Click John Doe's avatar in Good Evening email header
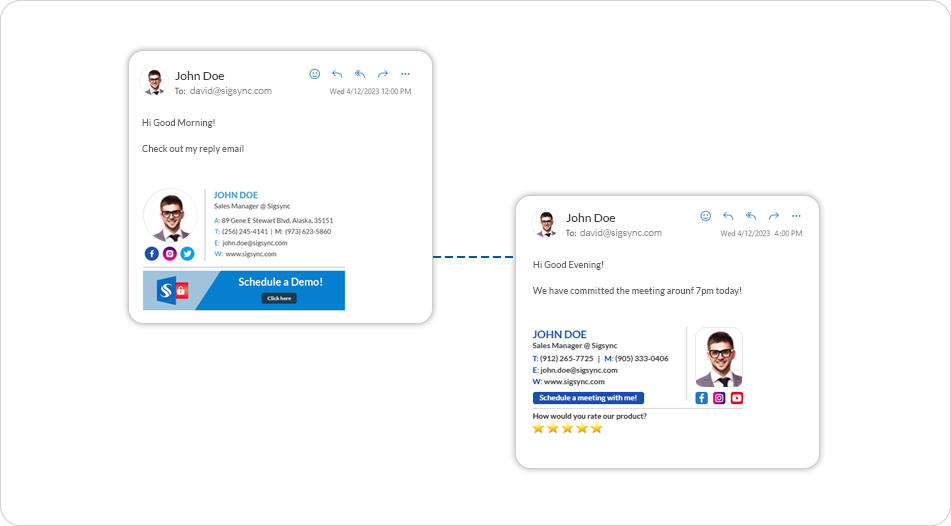The height and width of the screenshot is (526, 951). pyautogui.click(x=546, y=224)
